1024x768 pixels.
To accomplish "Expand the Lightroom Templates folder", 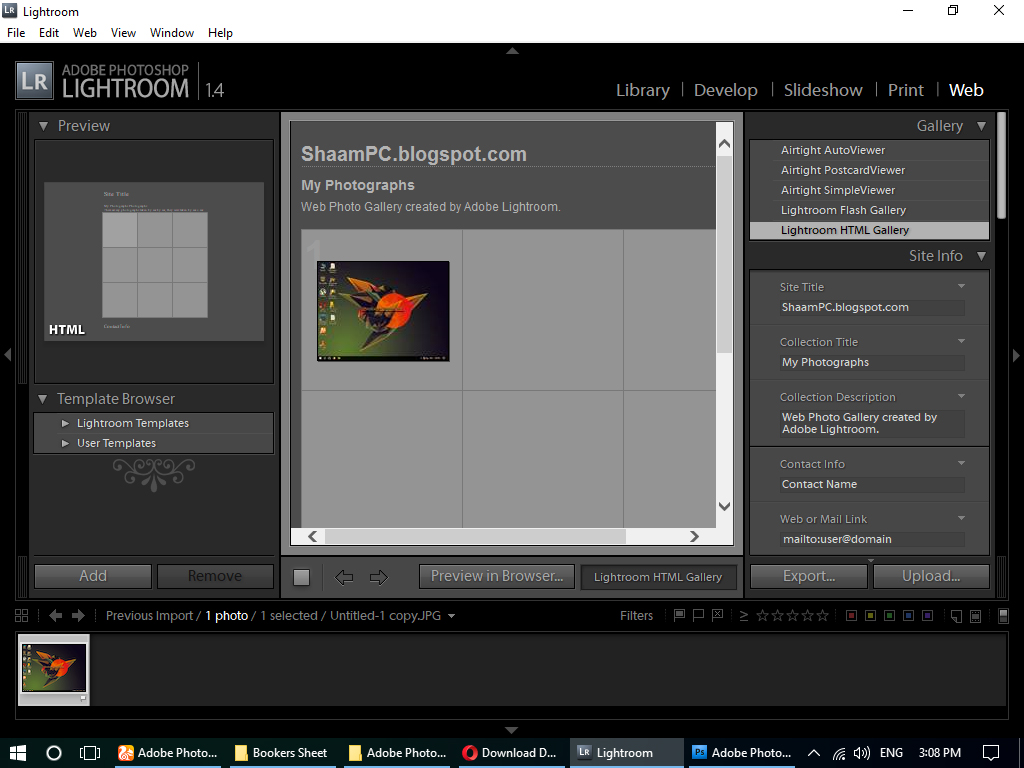I will [65, 423].
